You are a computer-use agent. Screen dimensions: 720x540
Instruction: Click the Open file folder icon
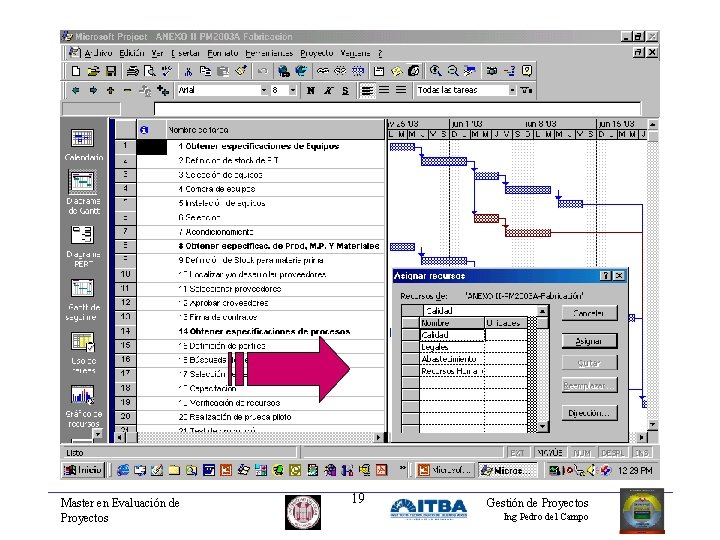[93, 71]
